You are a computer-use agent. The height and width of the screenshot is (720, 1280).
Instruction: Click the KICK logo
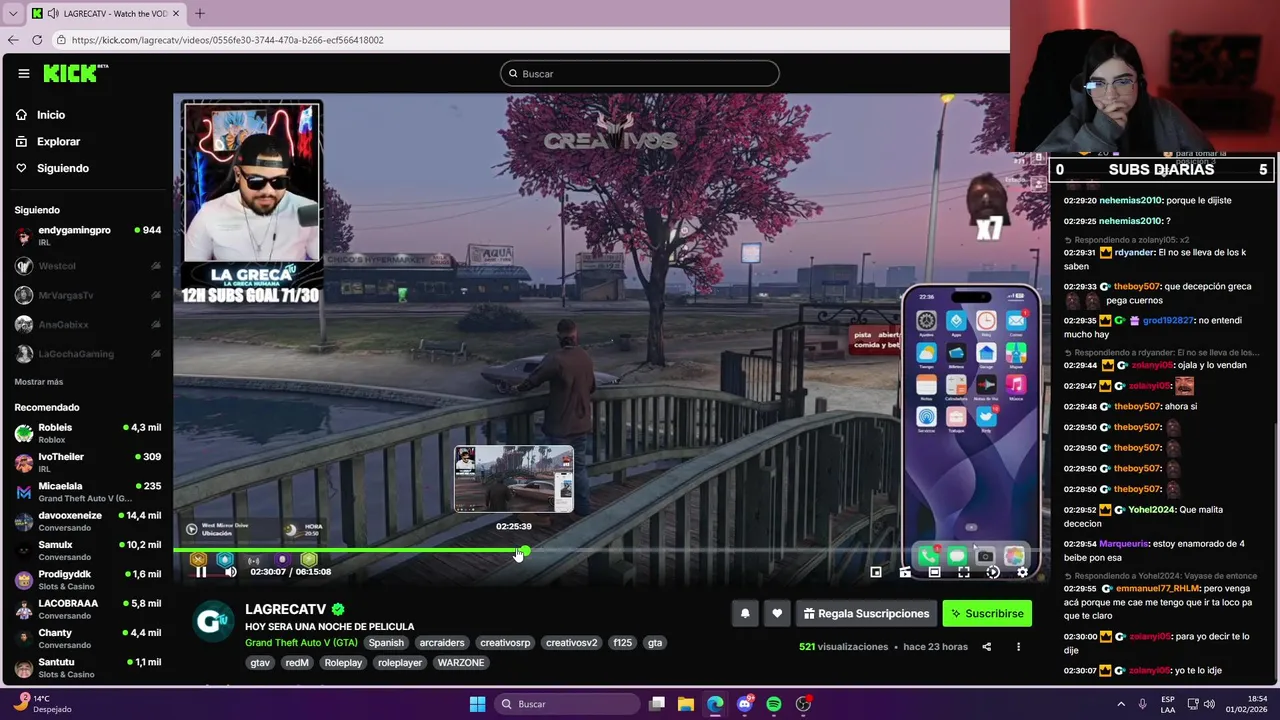[75, 73]
